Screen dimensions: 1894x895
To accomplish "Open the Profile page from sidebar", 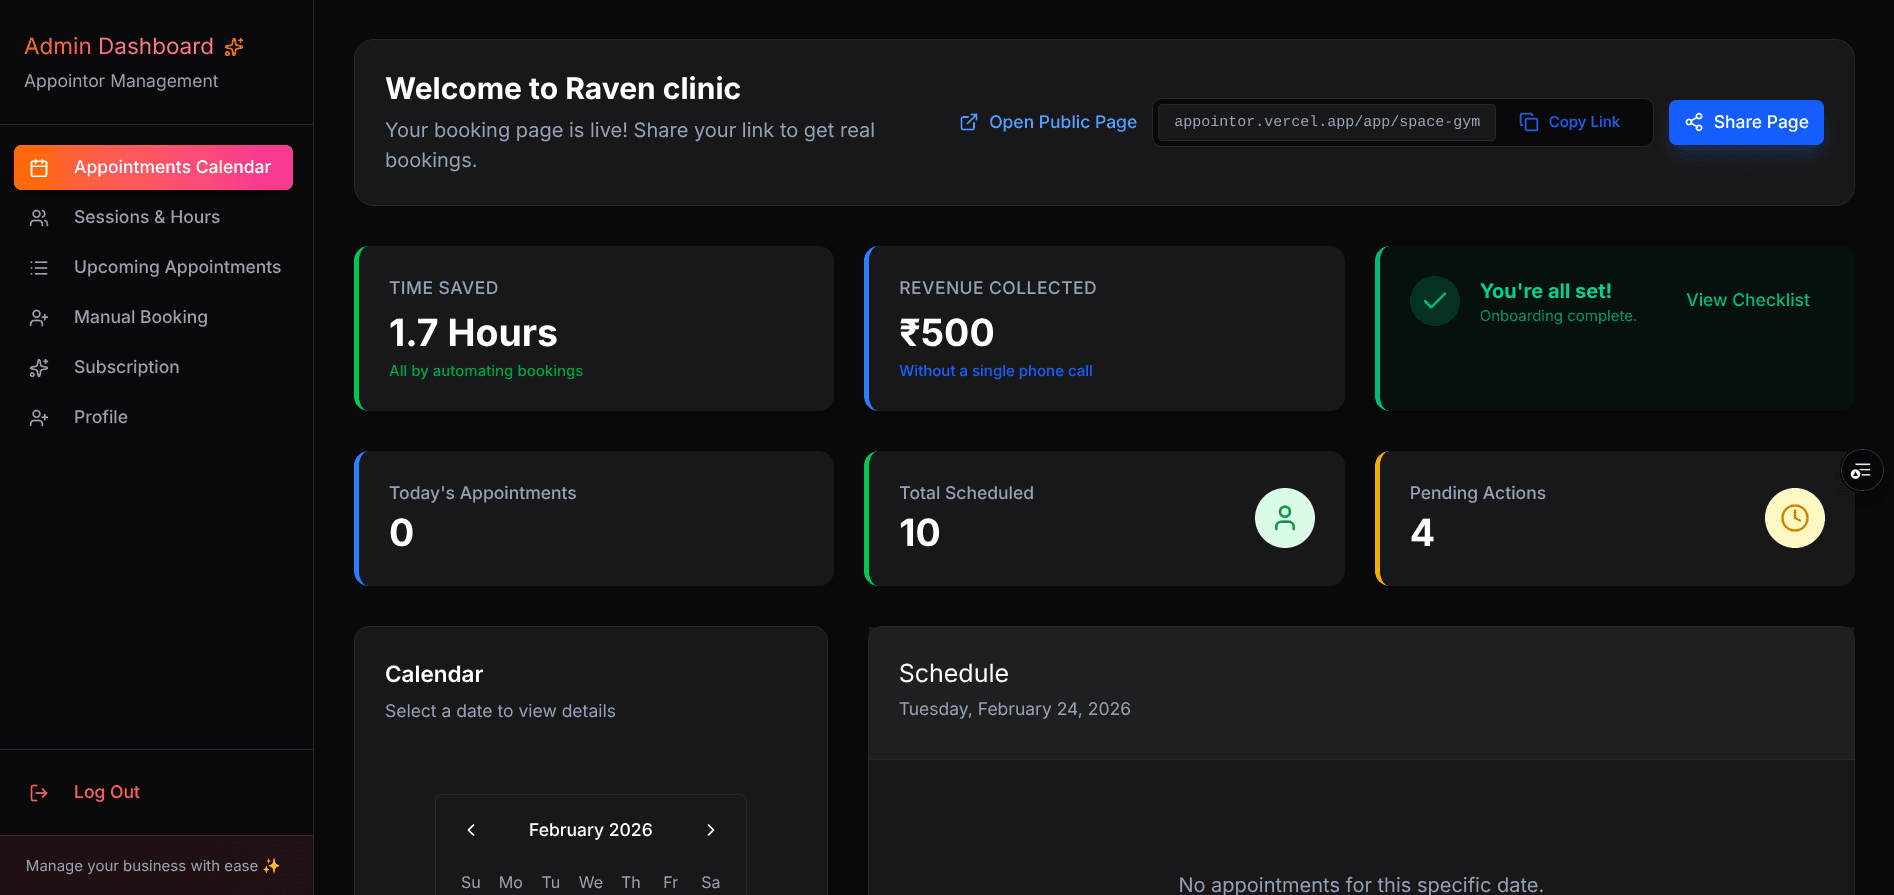I will click(100, 417).
